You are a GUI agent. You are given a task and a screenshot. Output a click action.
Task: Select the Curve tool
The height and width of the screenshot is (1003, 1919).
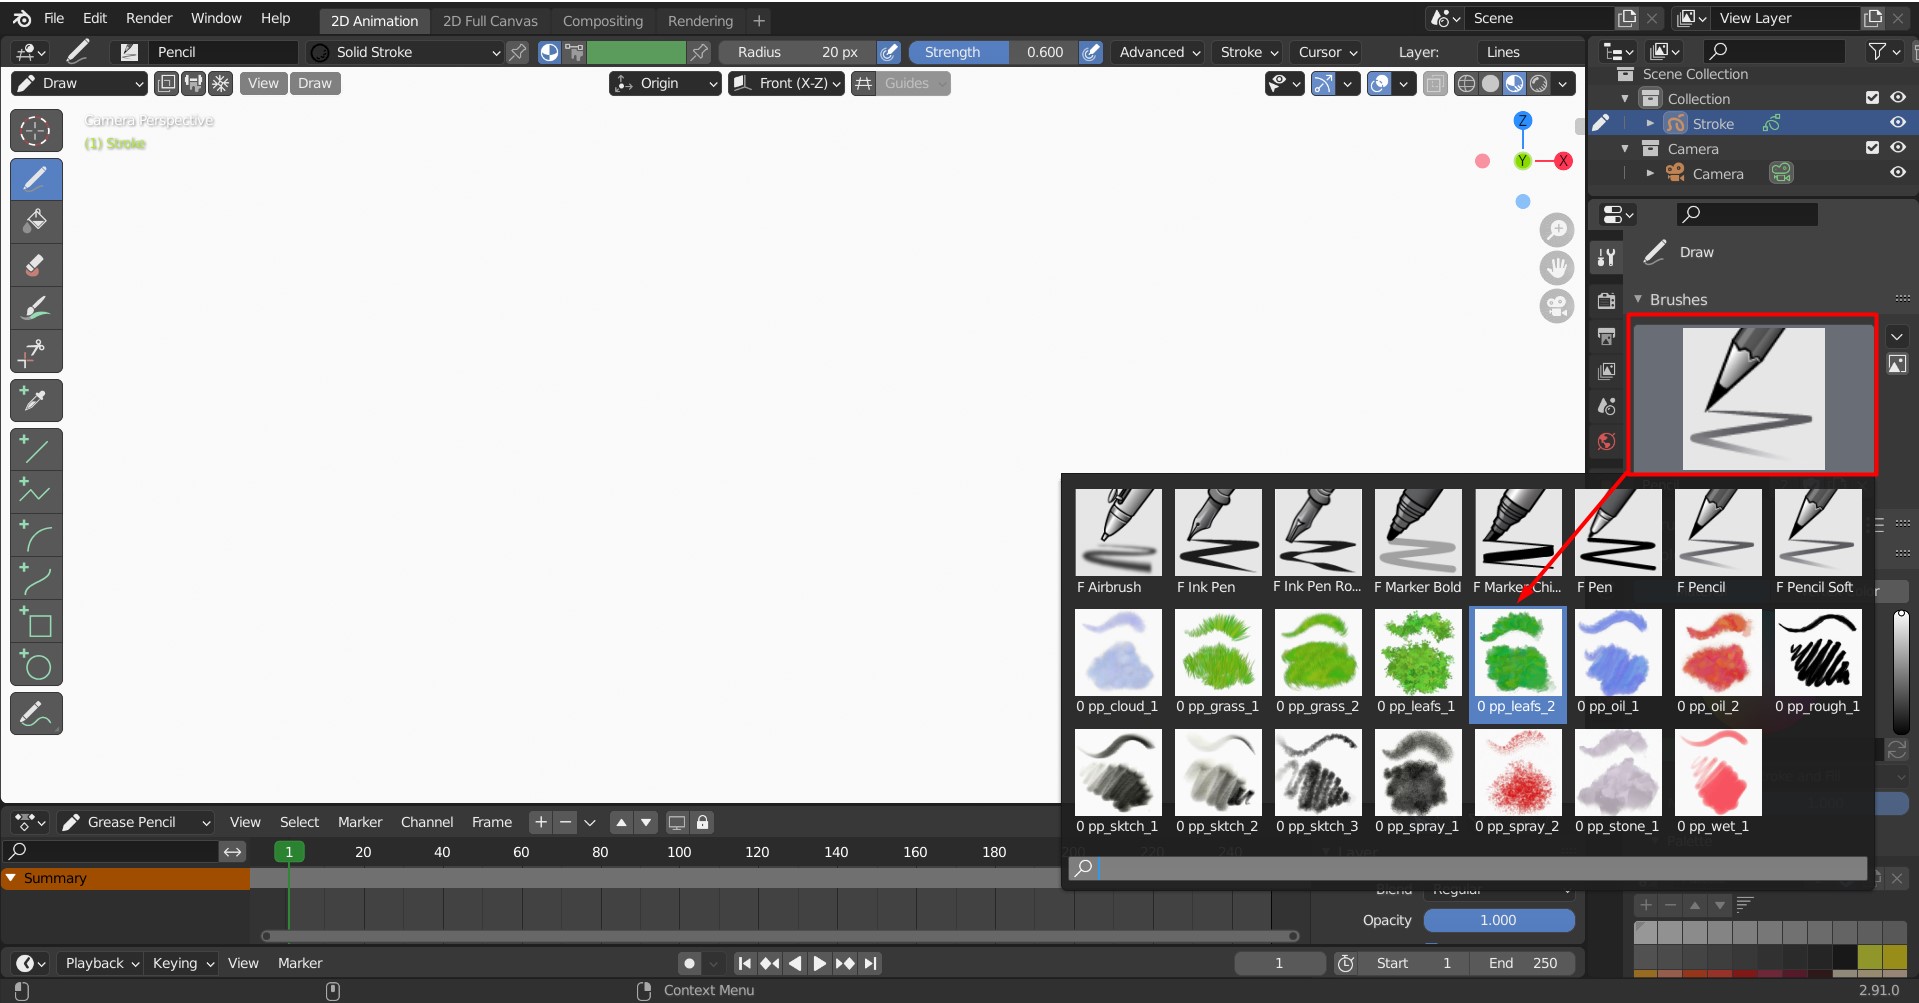[x=36, y=578]
